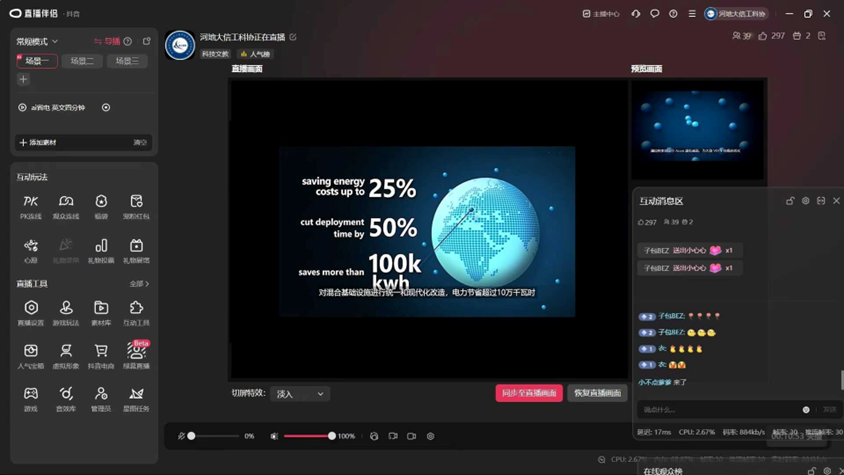Open the 素材库 material library
Viewport: 844px width, 475px height.
pos(101,312)
